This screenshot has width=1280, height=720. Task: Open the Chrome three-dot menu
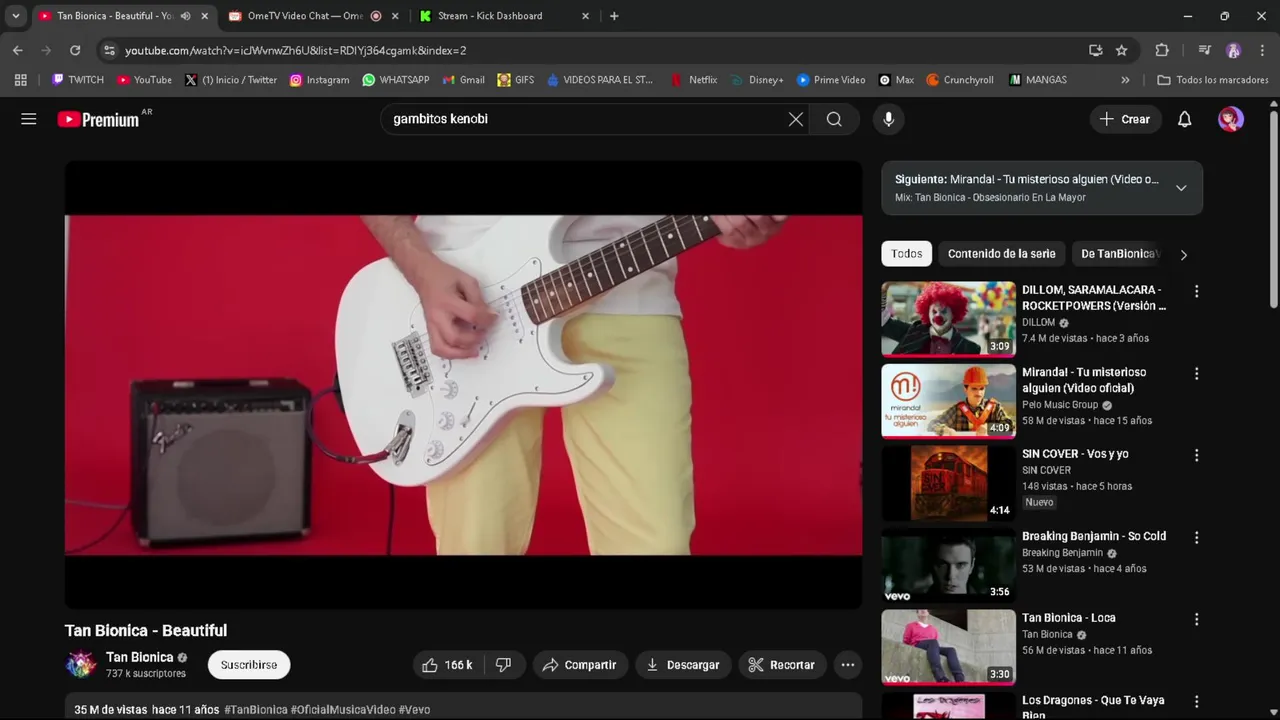click(x=1262, y=50)
